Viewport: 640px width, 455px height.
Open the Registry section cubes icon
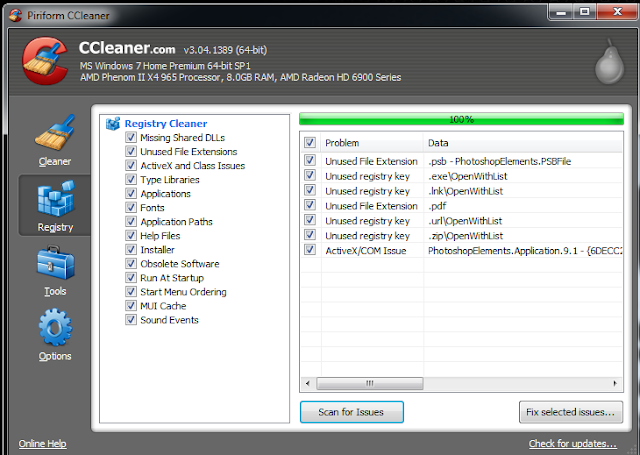pos(55,198)
